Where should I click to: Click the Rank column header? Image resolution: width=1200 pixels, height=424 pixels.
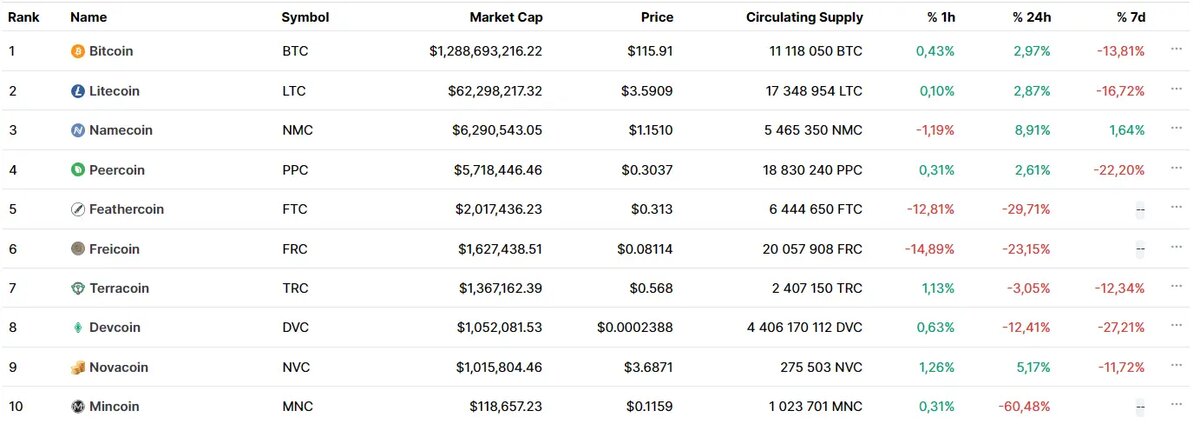[x=23, y=17]
